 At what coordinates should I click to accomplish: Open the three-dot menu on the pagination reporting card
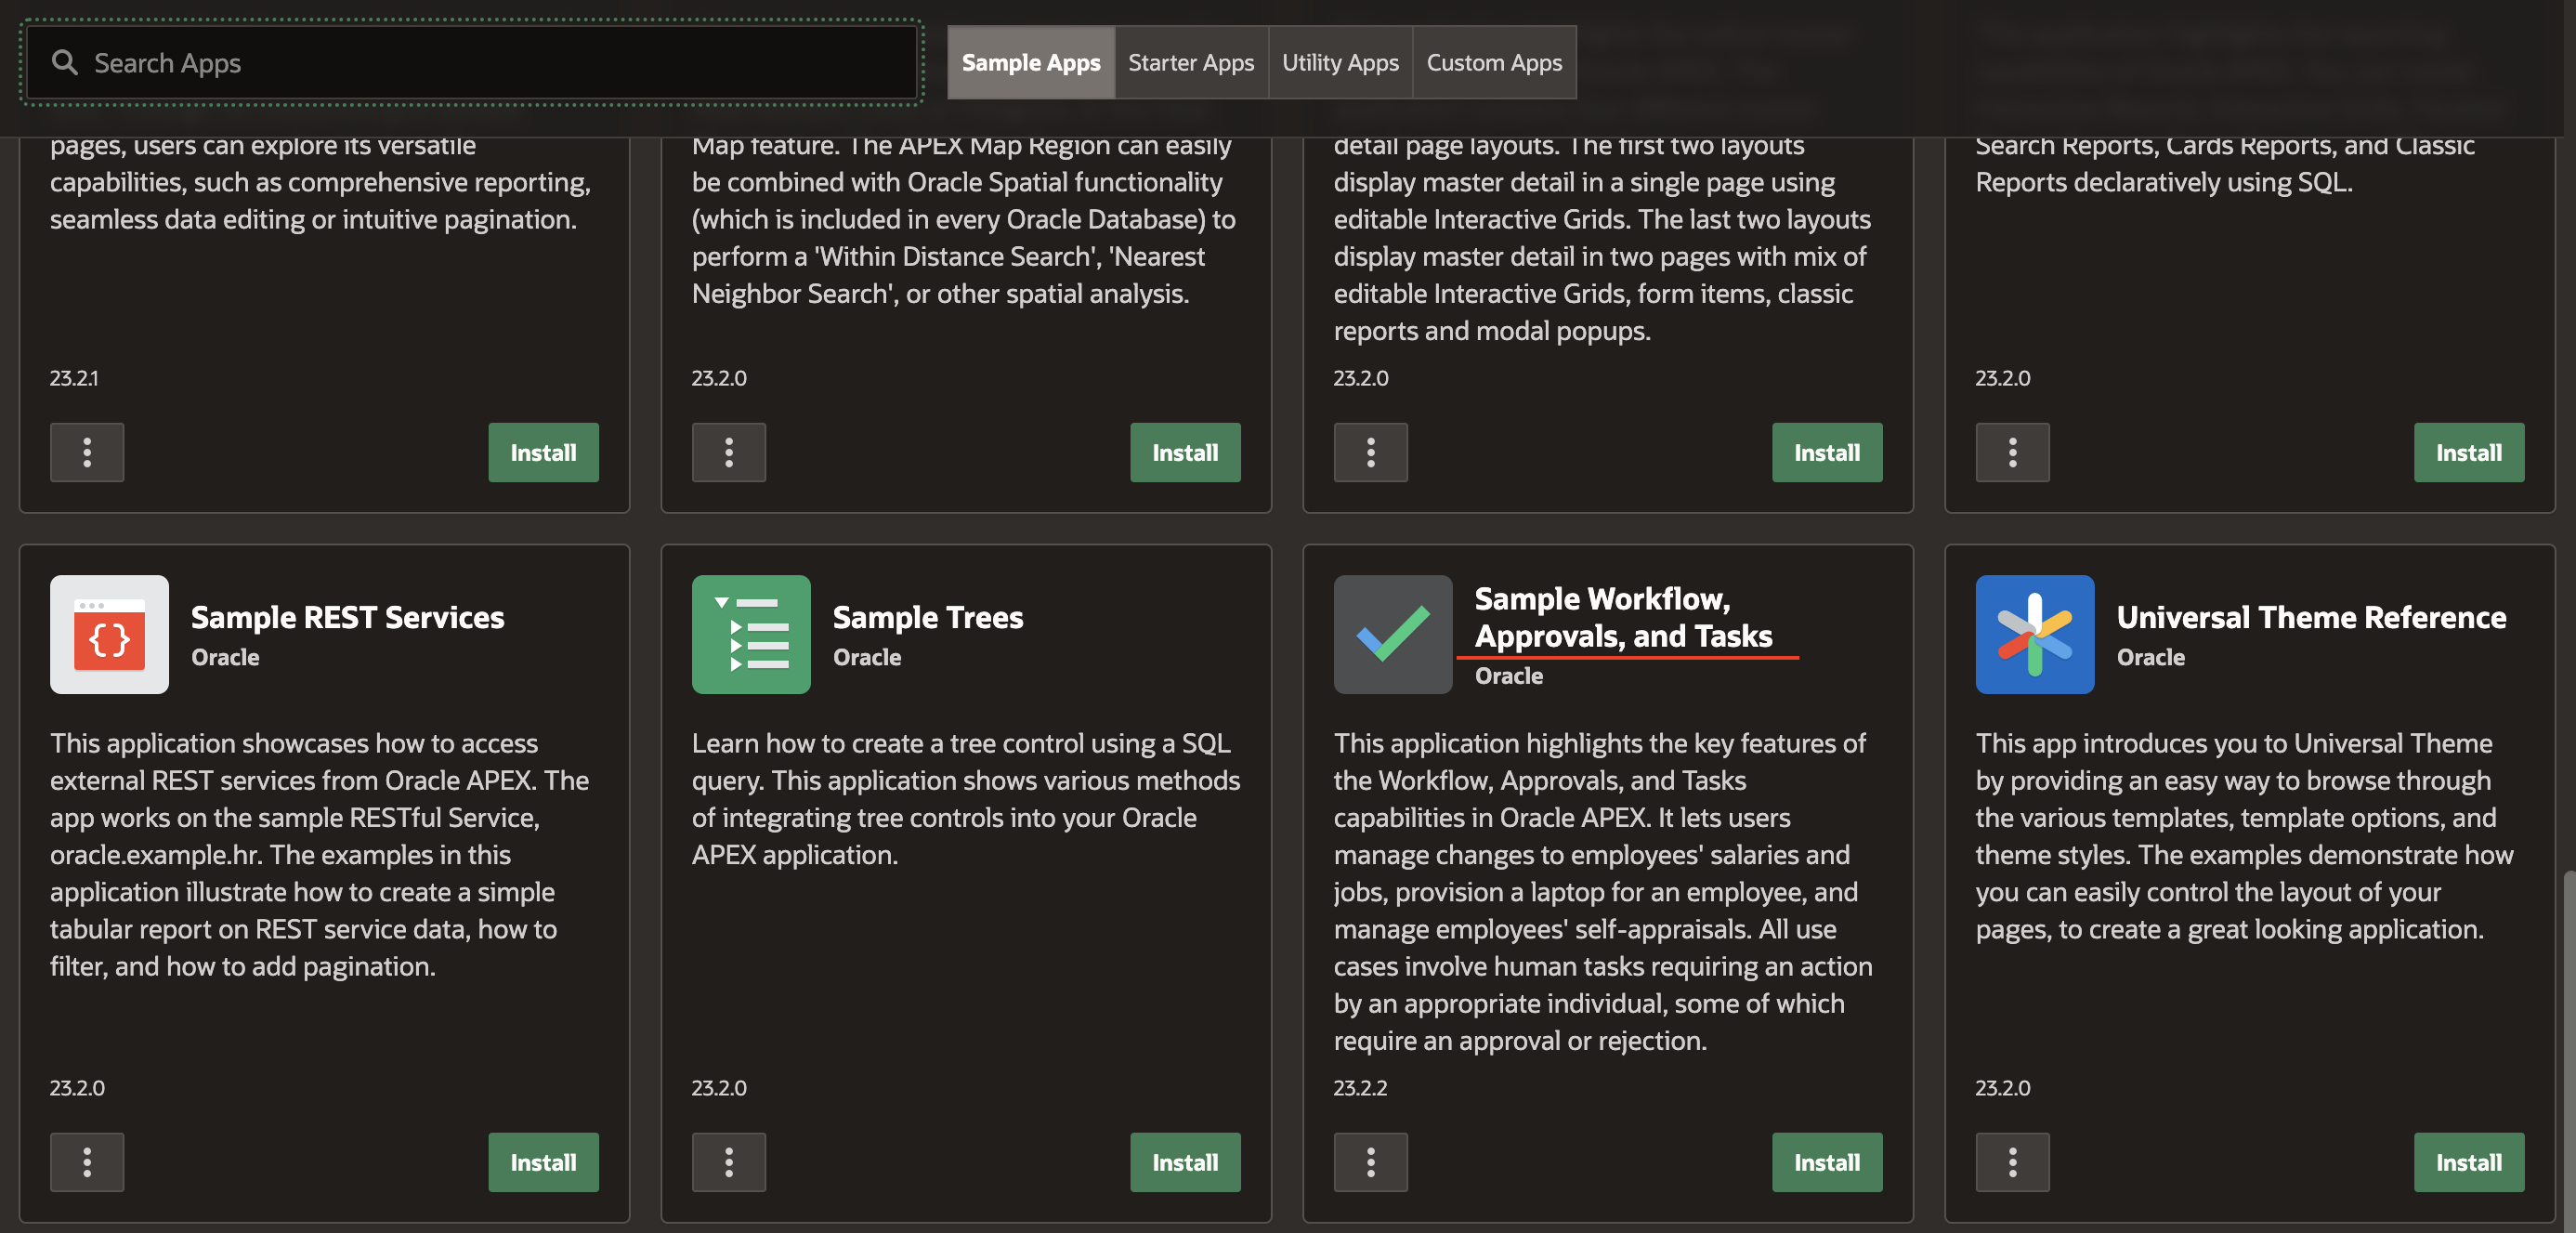pyautogui.click(x=87, y=452)
